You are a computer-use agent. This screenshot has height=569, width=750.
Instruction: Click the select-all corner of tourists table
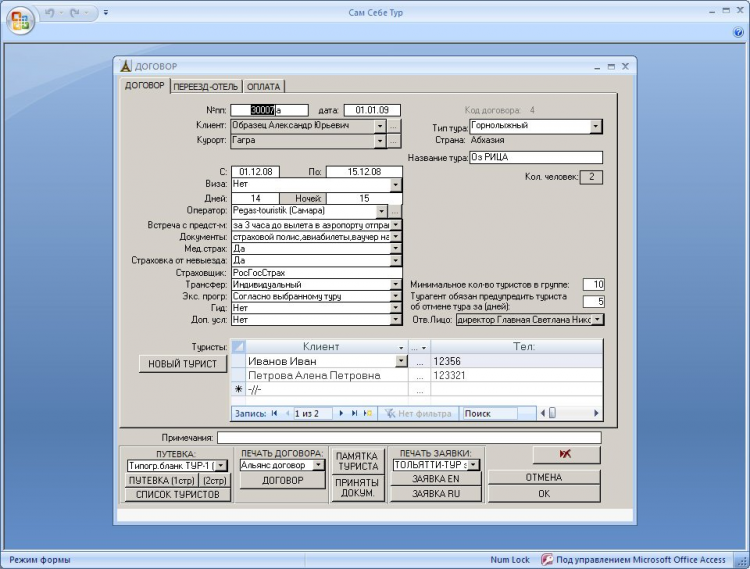click(x=238, y=347)
